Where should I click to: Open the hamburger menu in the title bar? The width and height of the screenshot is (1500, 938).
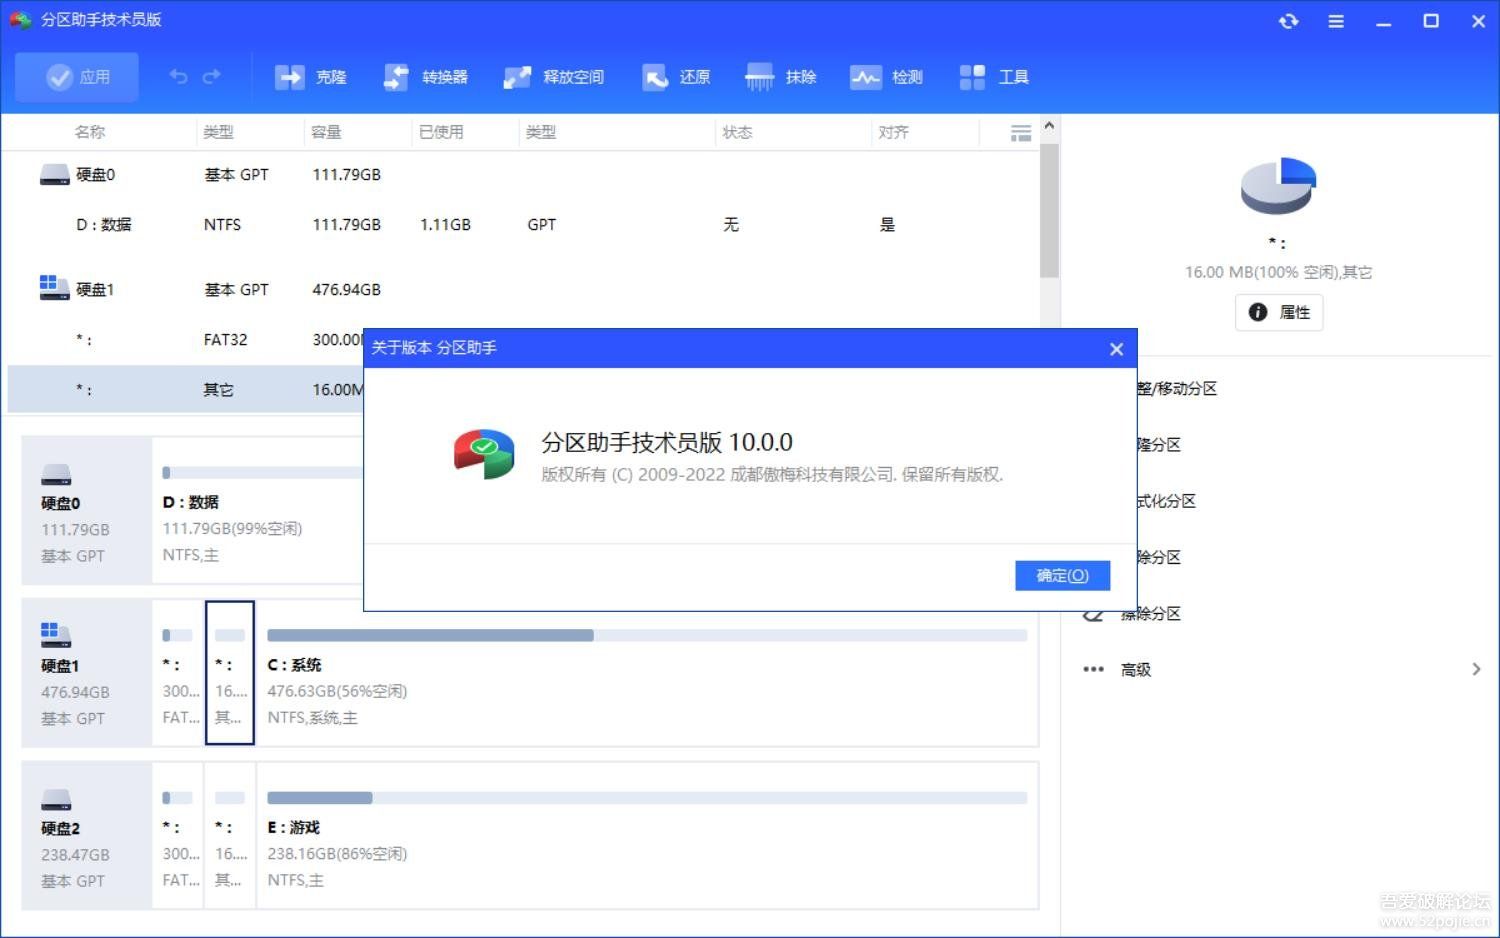pyautogui.click(x=1336, y=20)
